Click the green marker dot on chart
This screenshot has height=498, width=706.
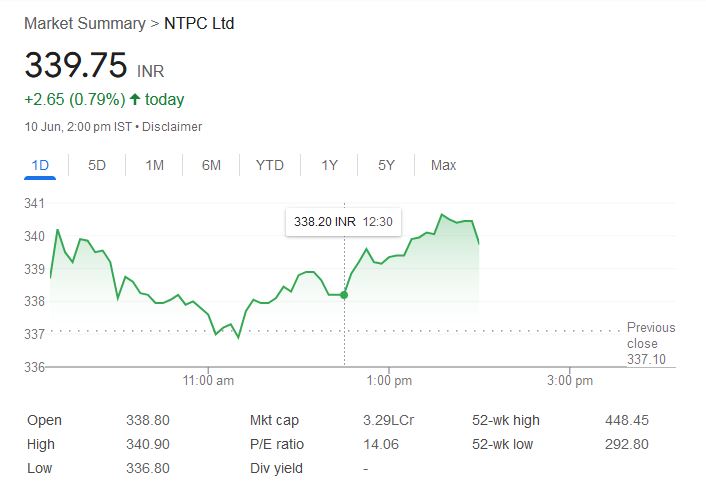point(344,295)
